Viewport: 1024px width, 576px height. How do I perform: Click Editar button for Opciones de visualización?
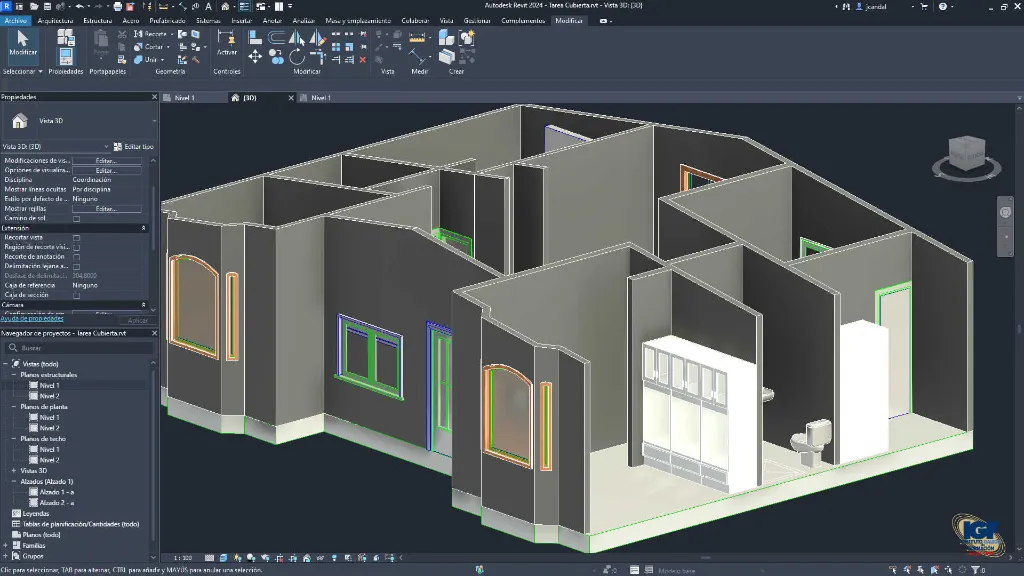106,170
